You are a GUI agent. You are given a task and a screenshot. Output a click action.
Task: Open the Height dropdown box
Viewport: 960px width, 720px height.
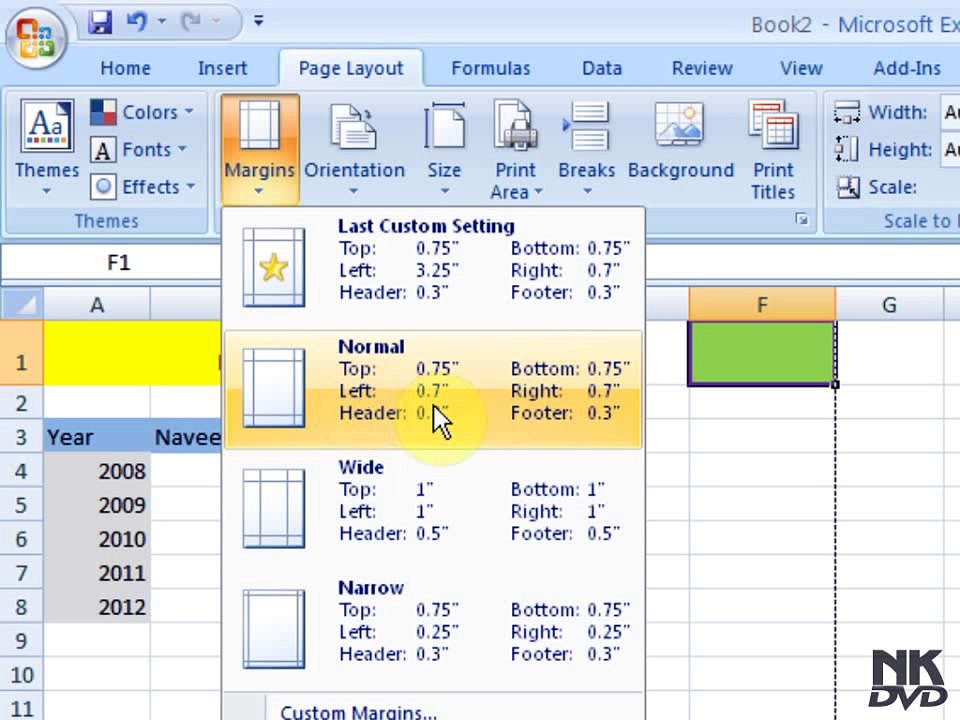coord(950,149)
